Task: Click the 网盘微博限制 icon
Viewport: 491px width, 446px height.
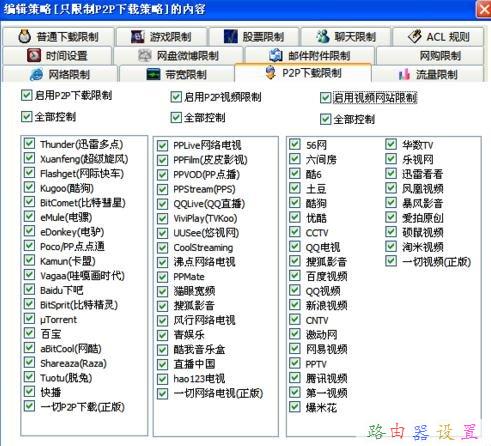Action: pos(145,55)
